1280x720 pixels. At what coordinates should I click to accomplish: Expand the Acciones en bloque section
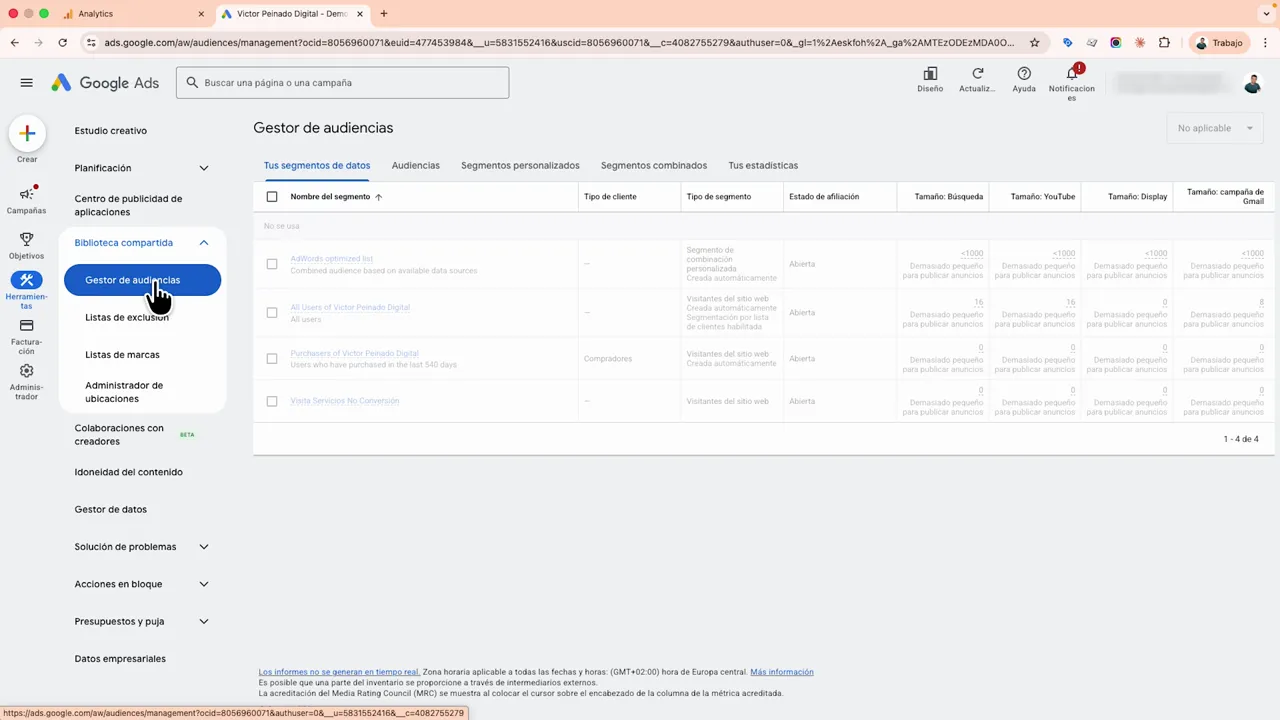[x=204, y=584]
